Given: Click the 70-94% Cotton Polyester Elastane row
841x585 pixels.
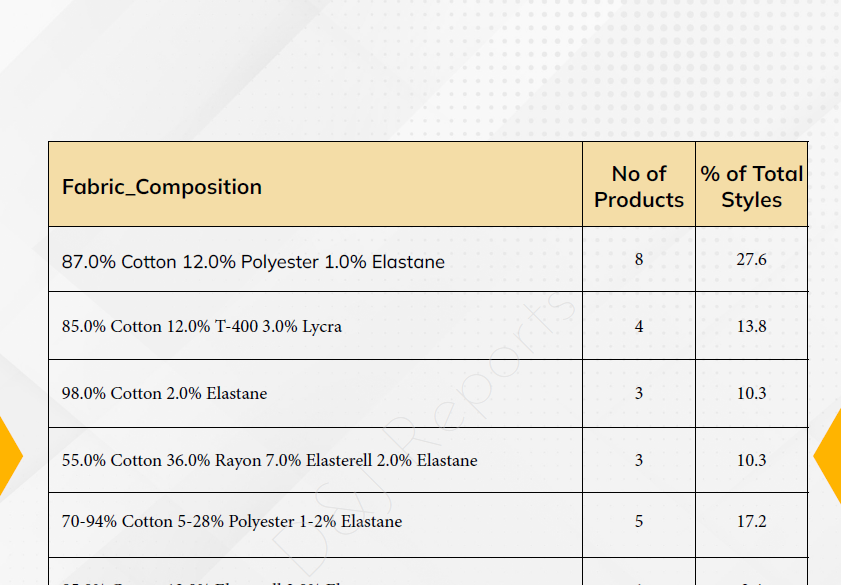Looking at the screenshot, I should click(x=428, y=525).
